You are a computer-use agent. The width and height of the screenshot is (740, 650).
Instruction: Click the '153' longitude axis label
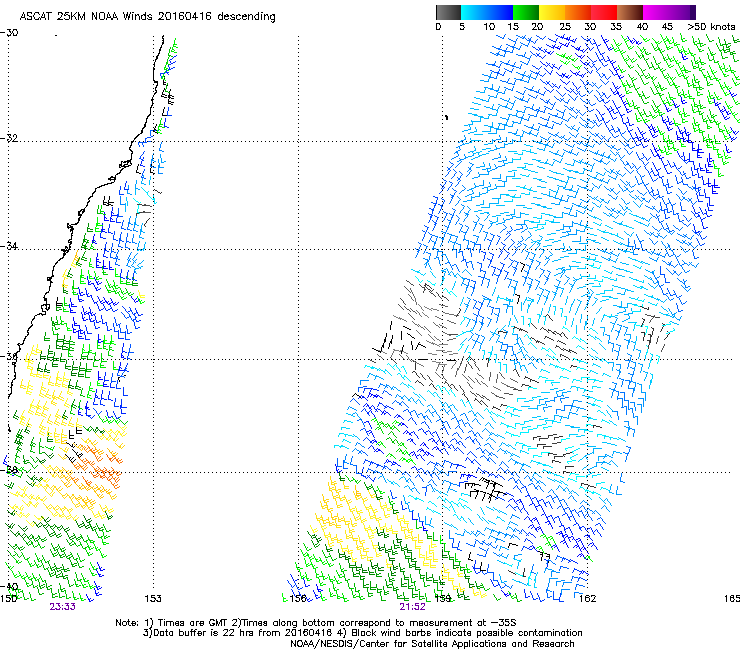[153, 599]
